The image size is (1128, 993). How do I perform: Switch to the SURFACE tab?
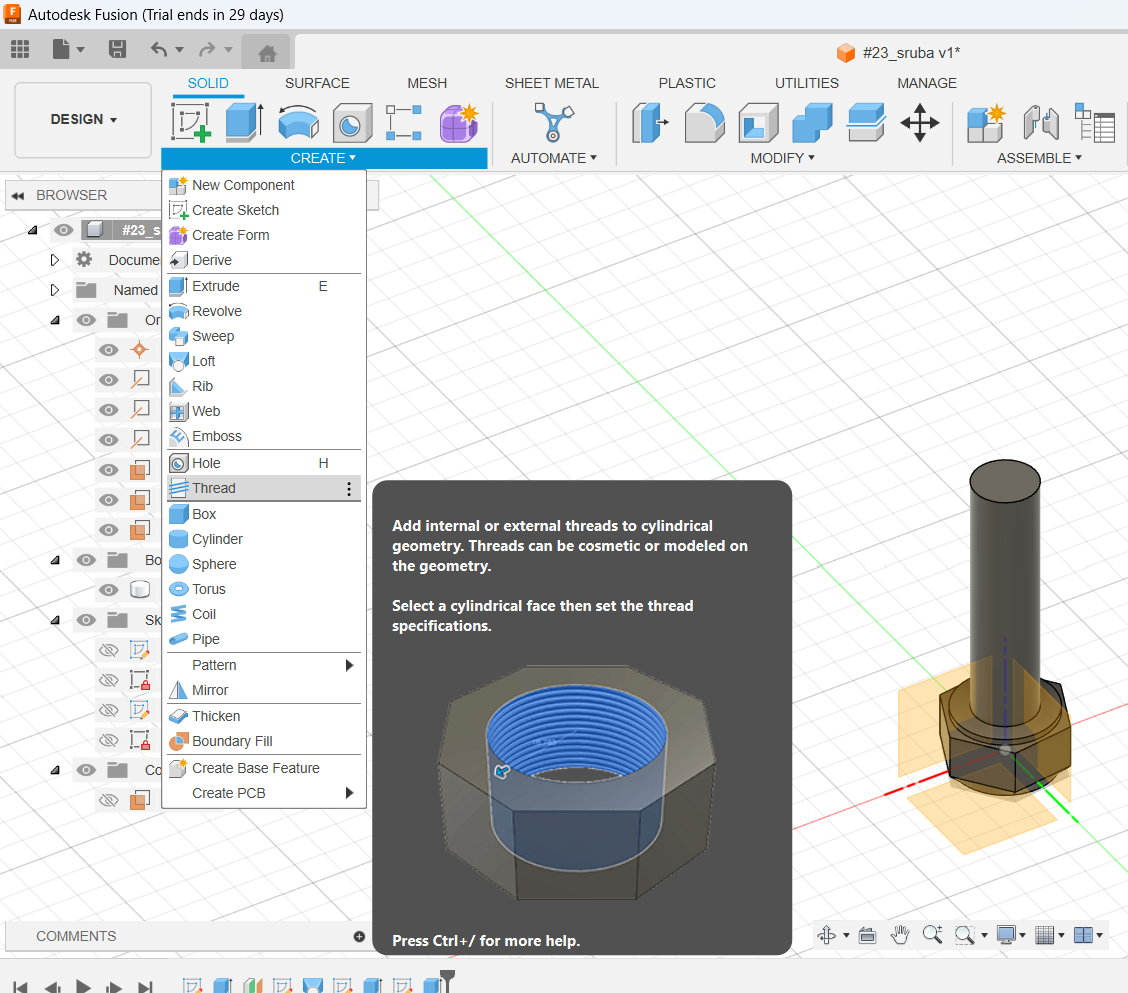[317, 83]
